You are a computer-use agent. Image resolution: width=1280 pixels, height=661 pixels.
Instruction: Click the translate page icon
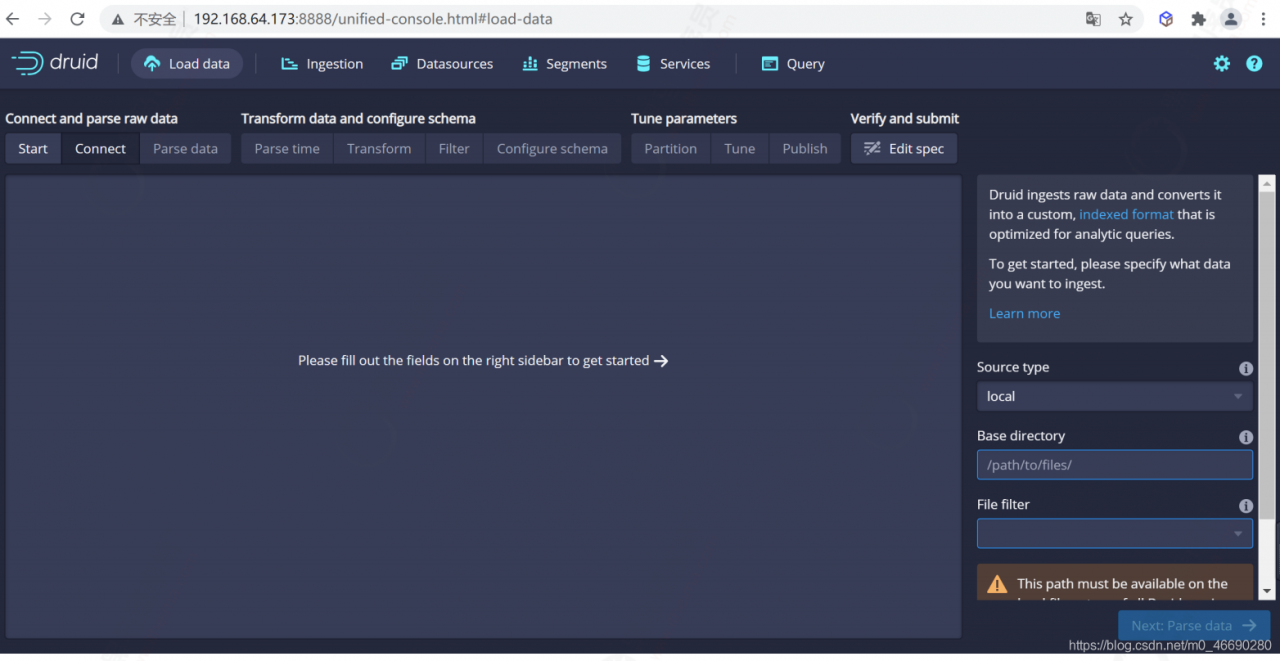pyautogui.click(x=1093, y=19)
